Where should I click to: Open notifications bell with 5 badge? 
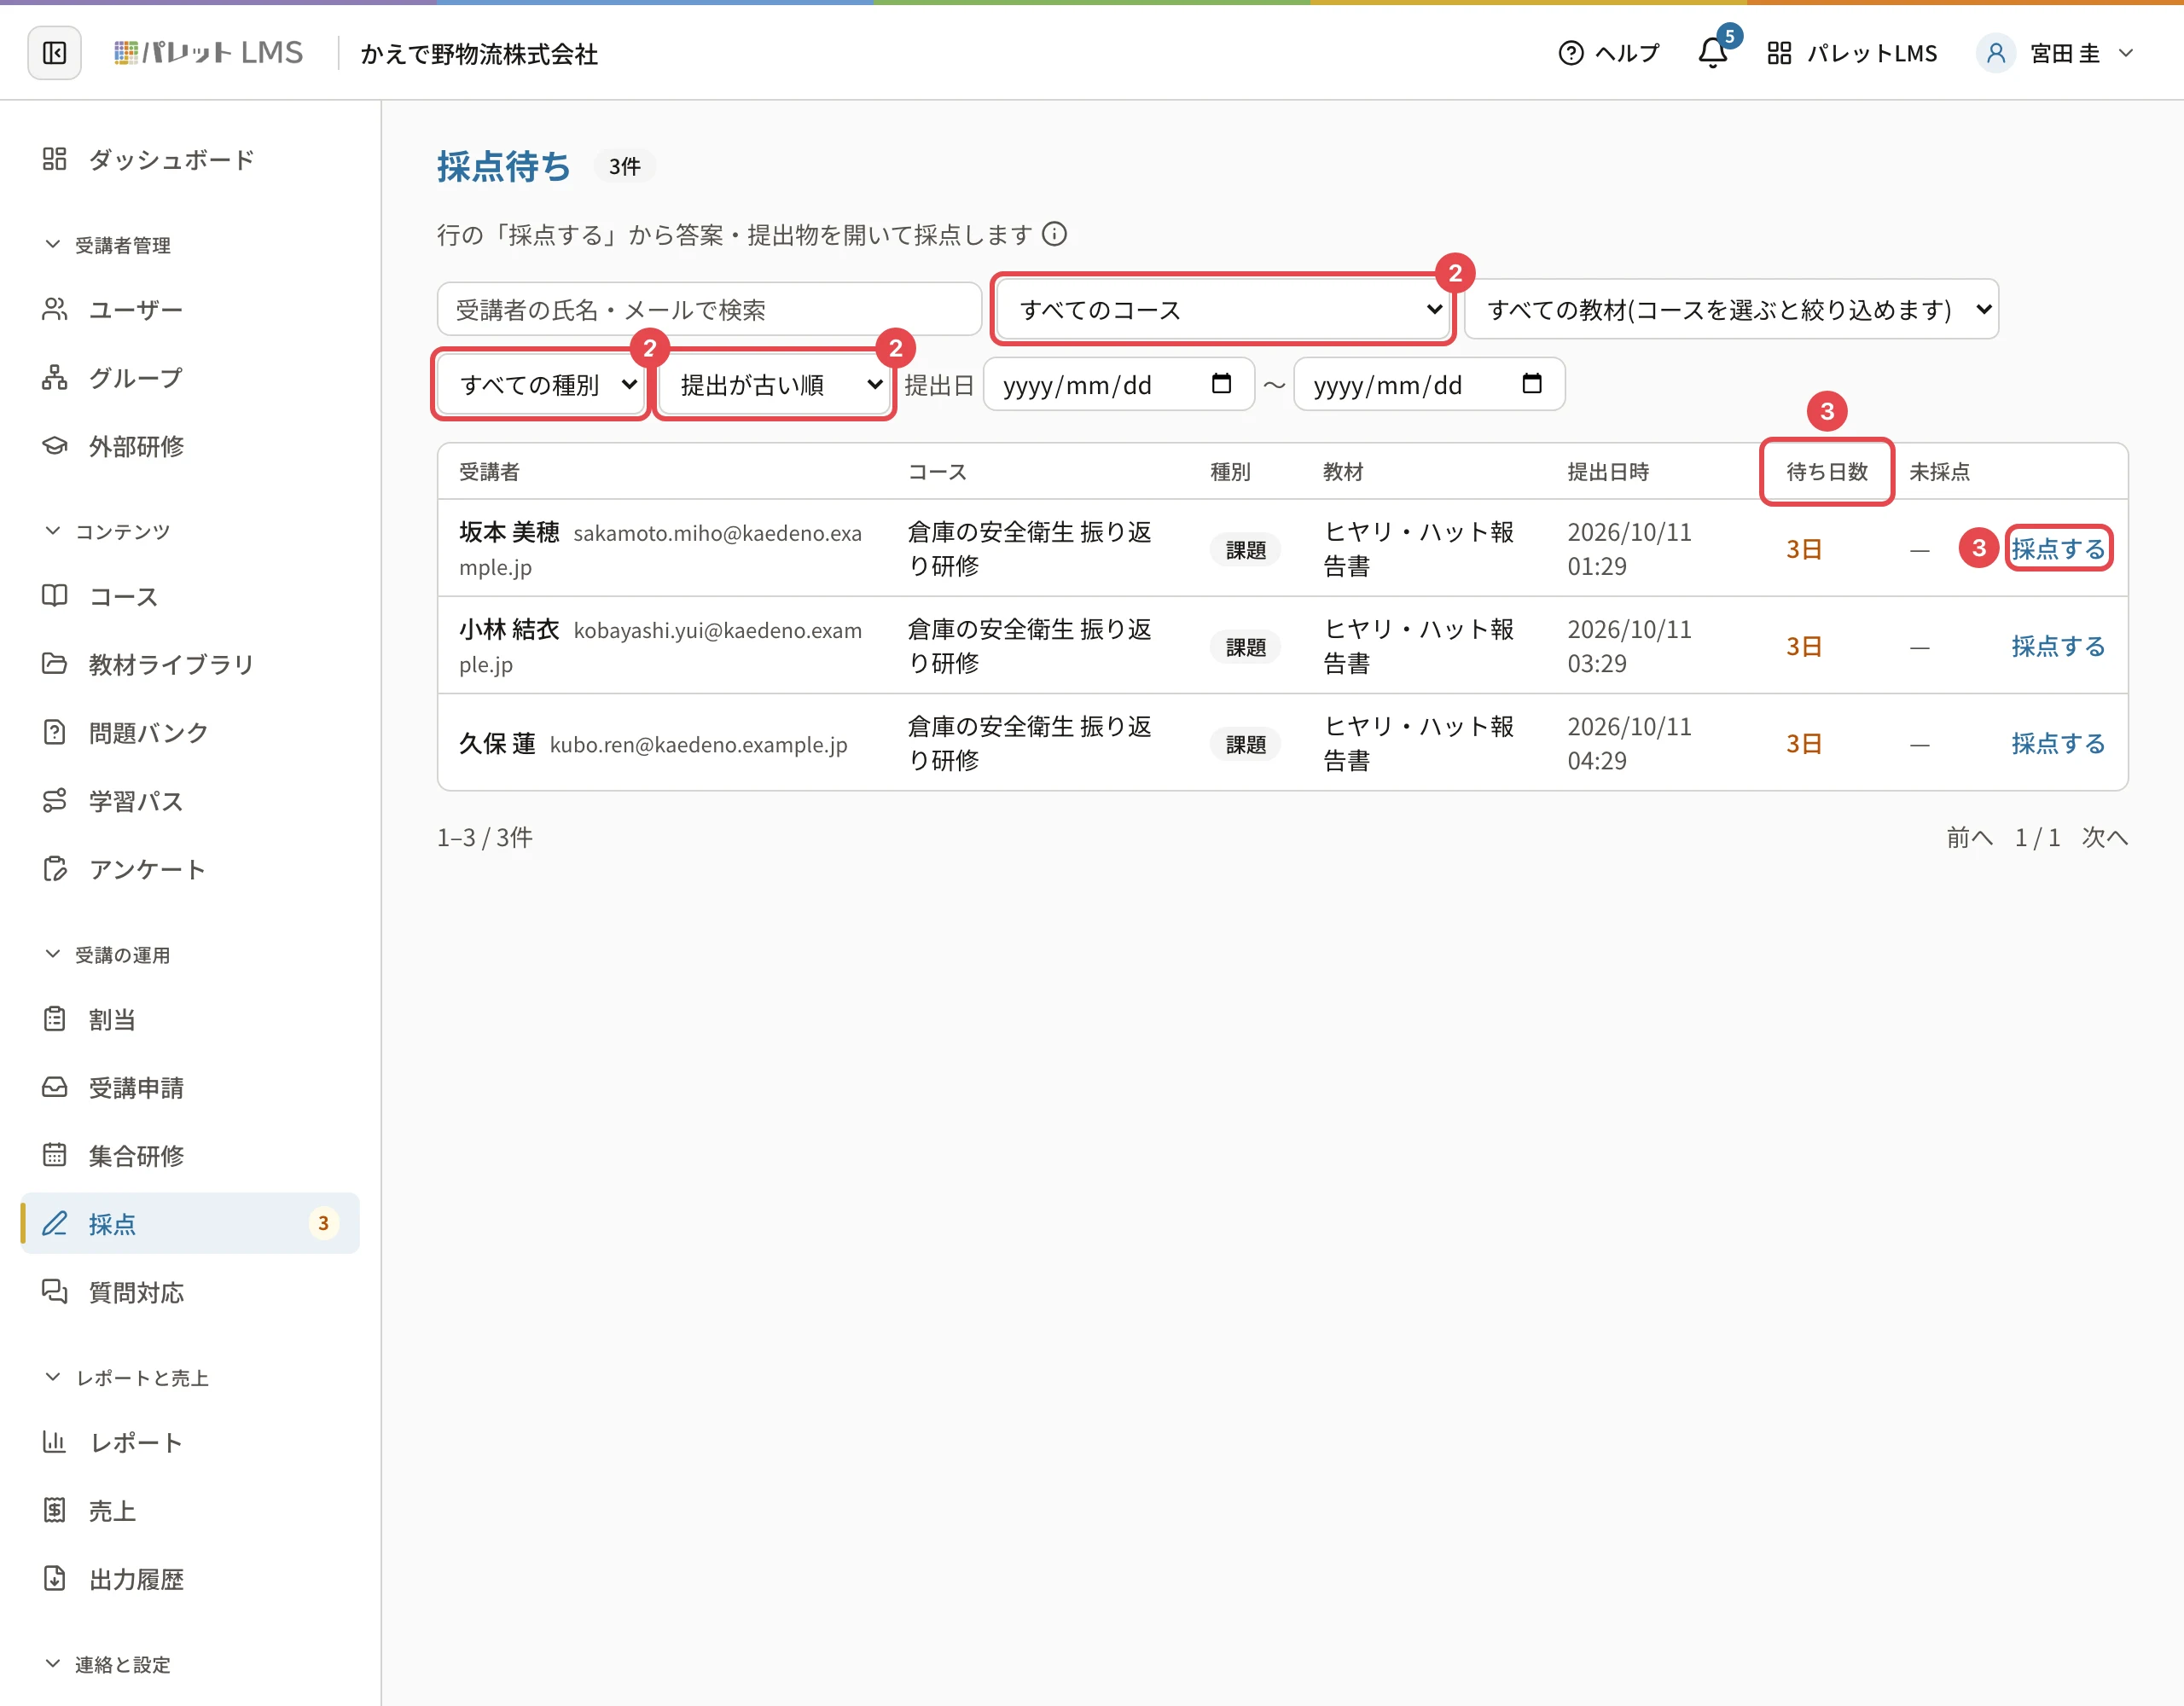pyautogui.click(x=1714, y=53)
